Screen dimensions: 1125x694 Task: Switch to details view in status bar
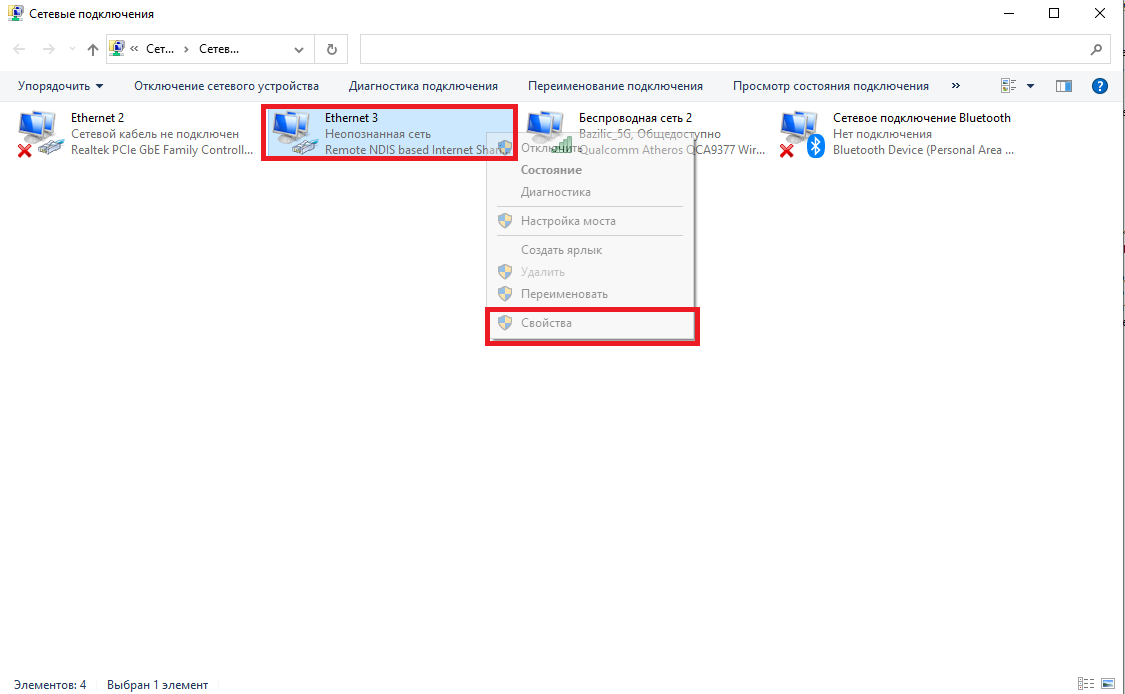(1087, 684)
